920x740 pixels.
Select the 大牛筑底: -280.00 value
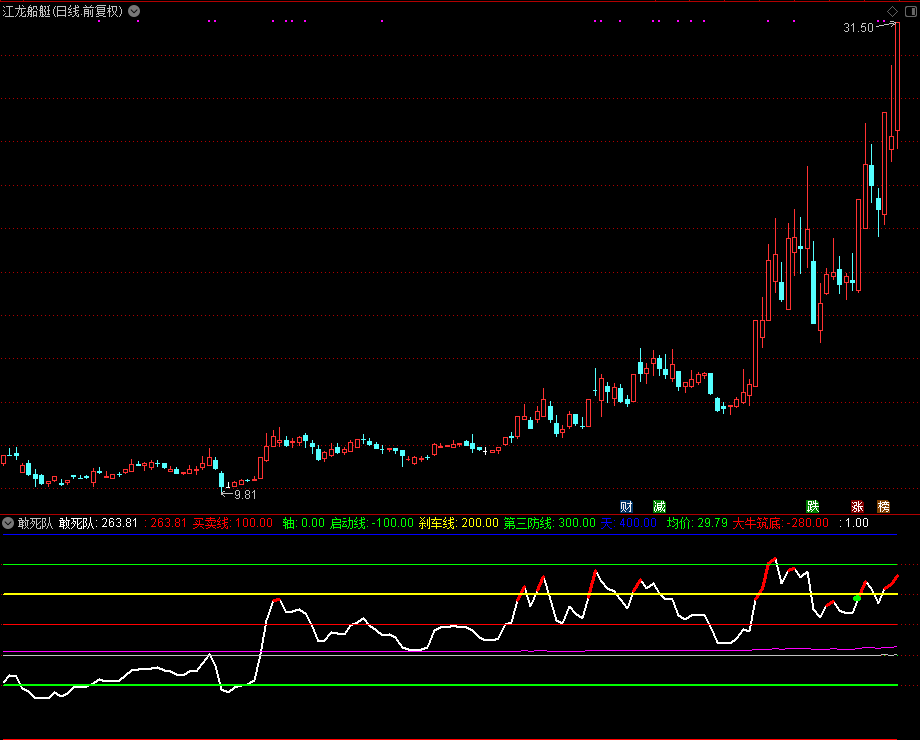point(780,523)
